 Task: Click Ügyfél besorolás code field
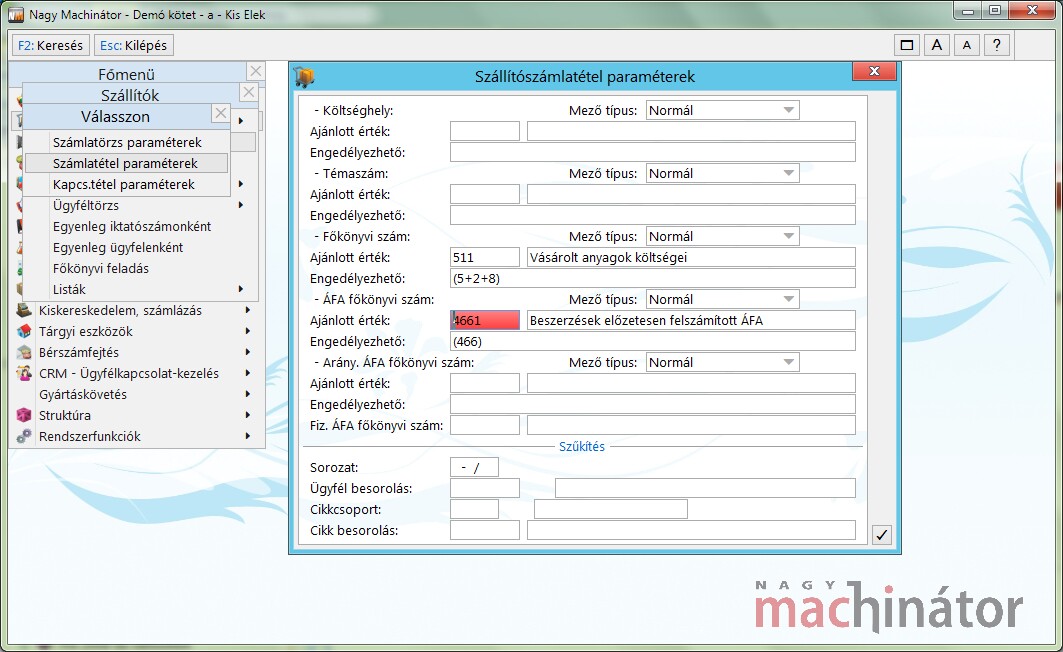pos(485,489)
